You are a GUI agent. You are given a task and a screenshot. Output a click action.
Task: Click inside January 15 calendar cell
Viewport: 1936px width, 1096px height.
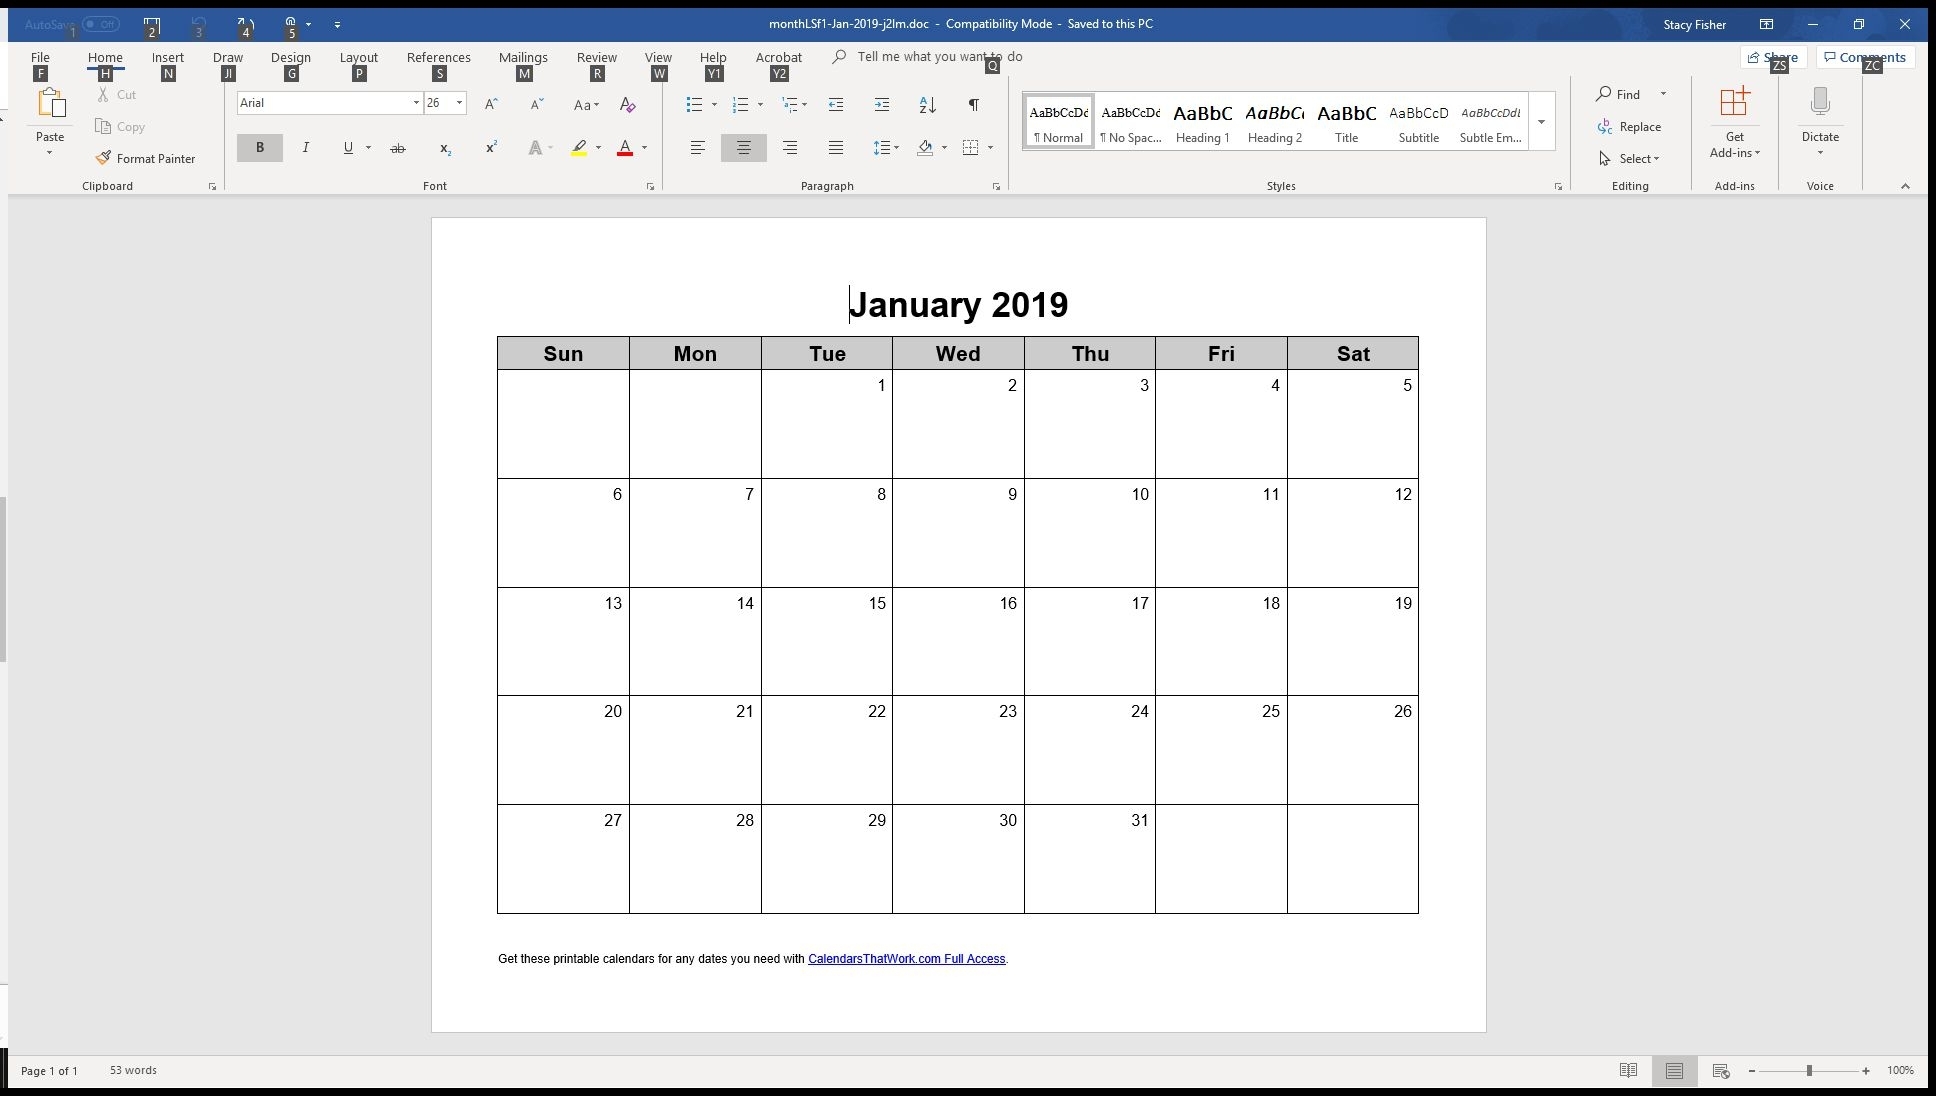coord(827,642)
